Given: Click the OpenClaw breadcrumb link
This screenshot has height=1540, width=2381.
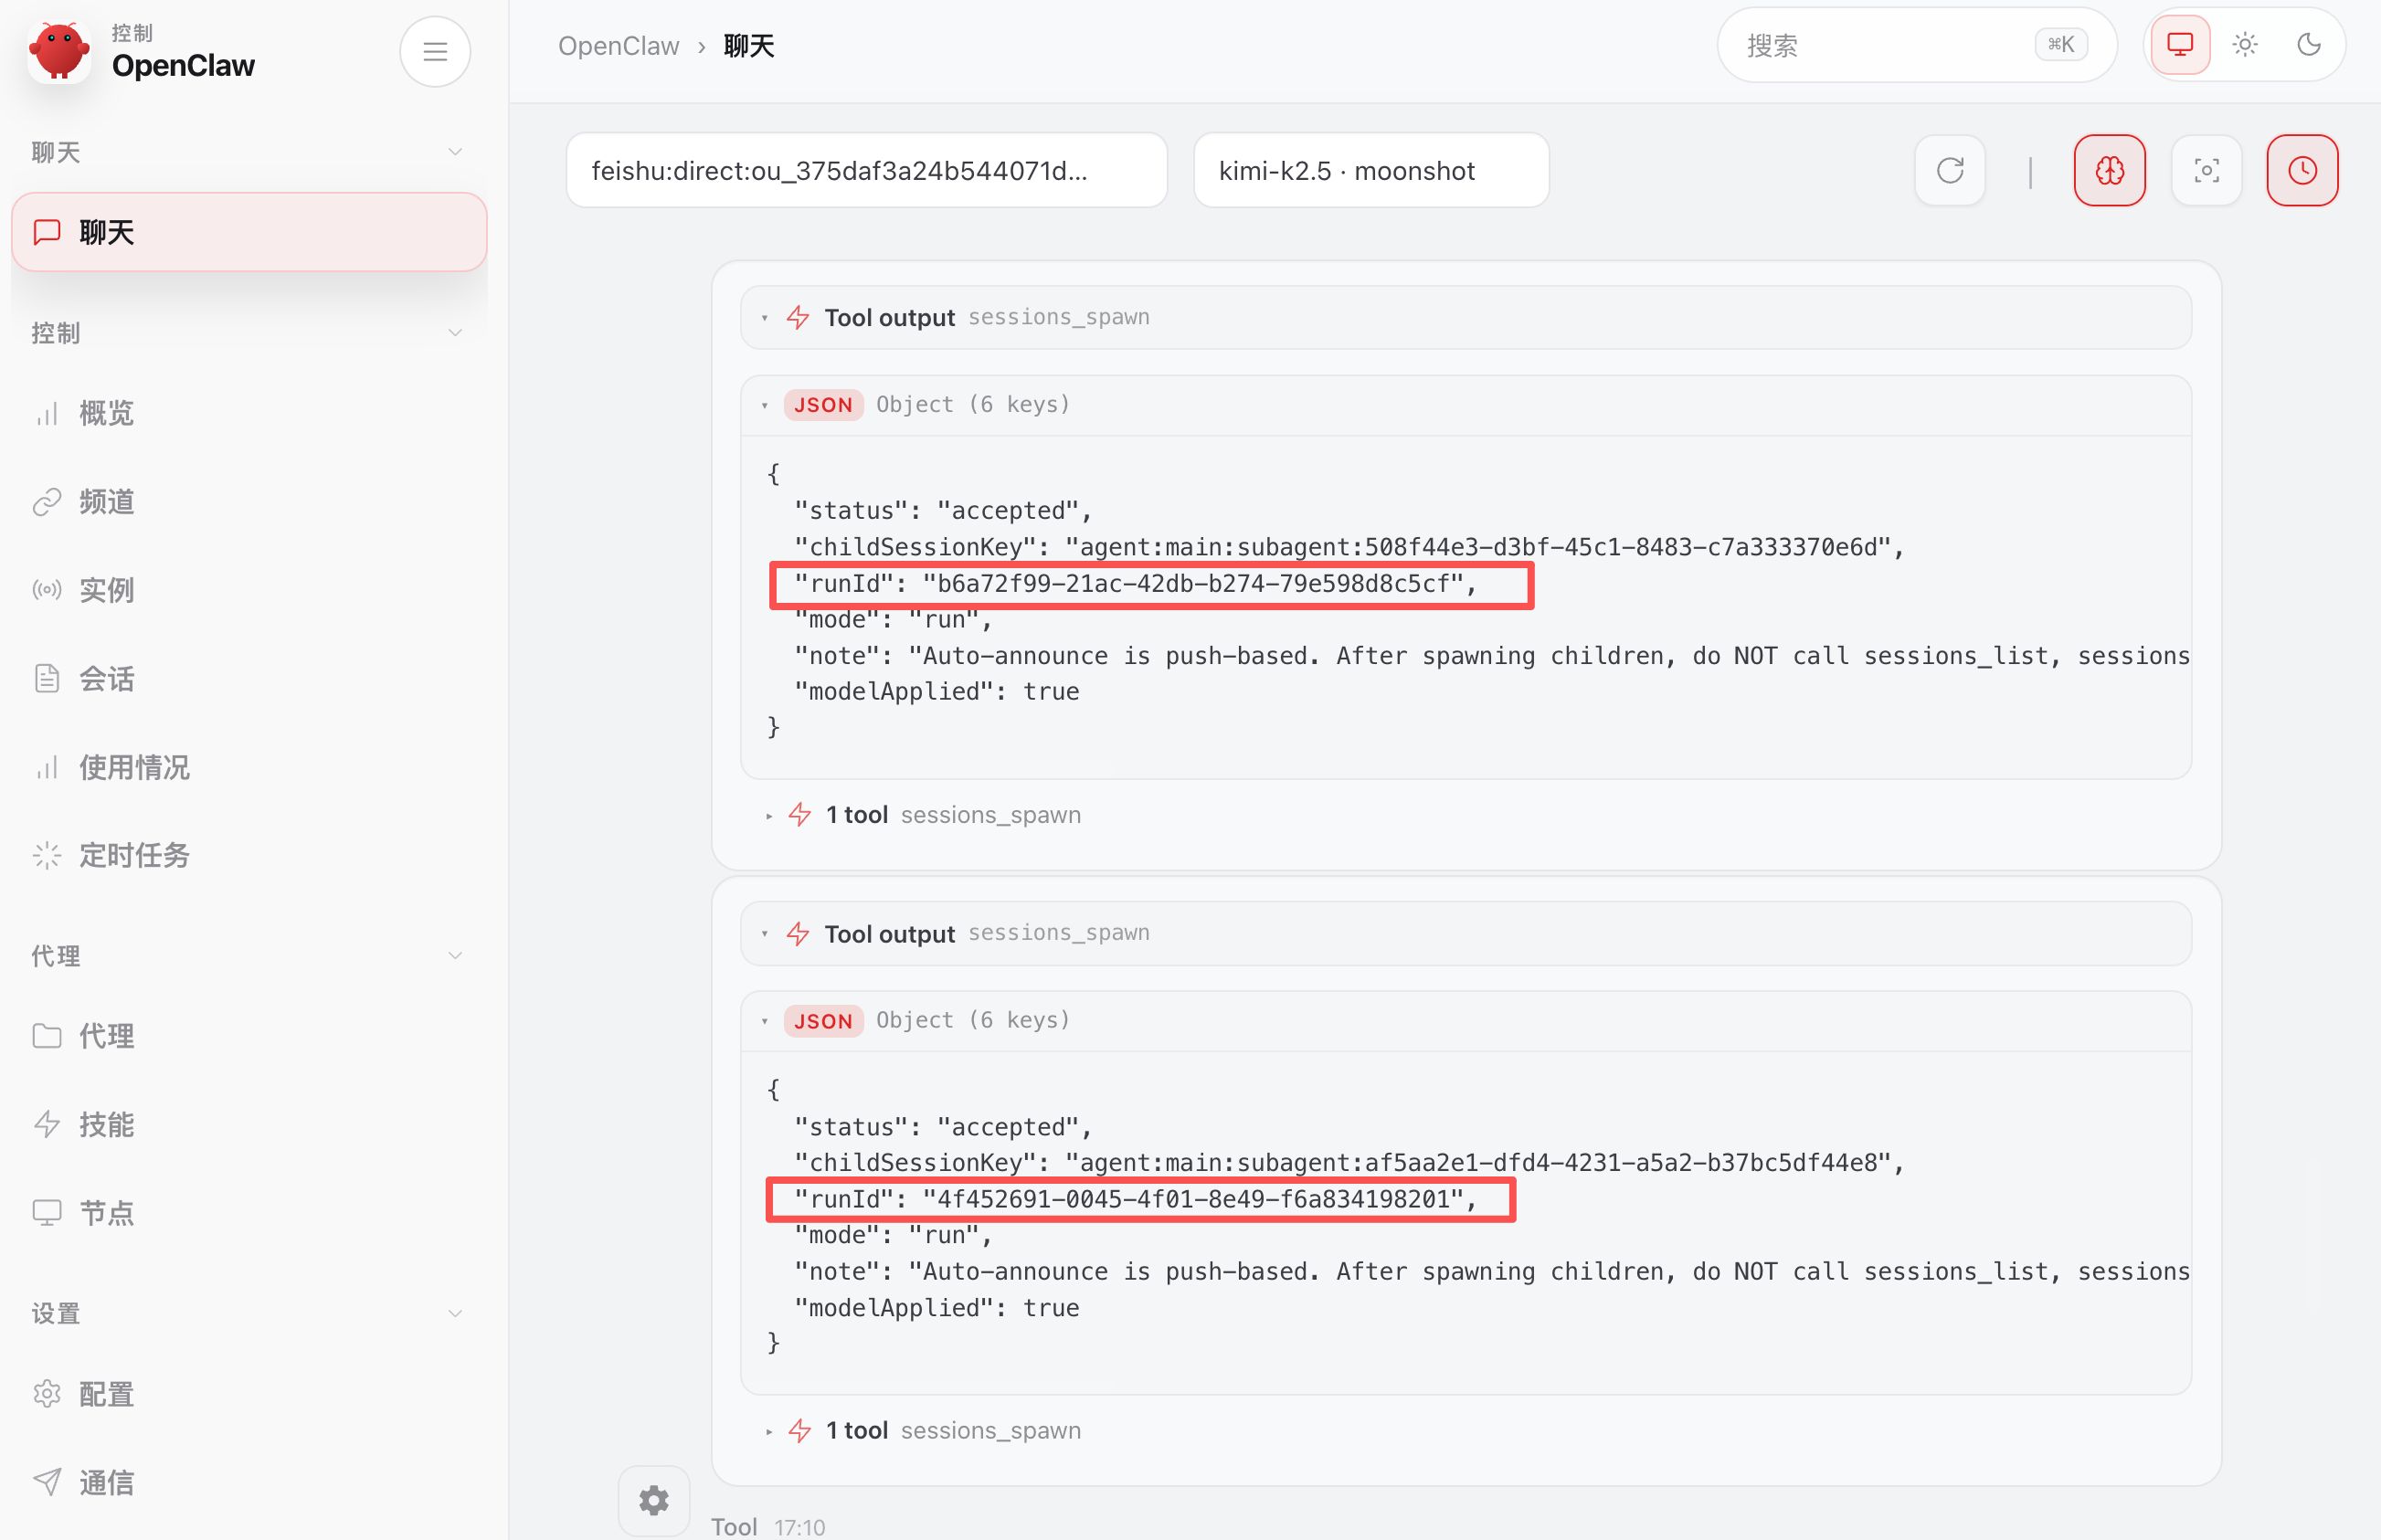Looking at the screenshot, I should tap(618, 46).
